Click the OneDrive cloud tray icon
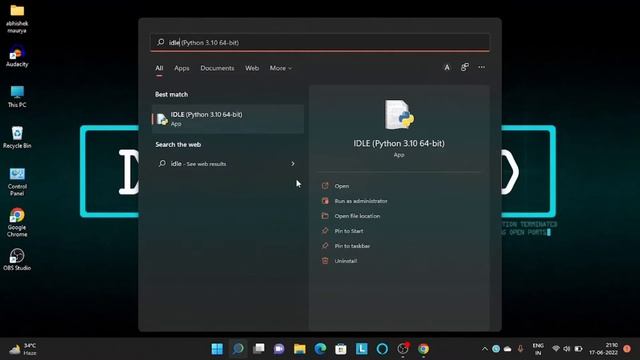 click(507, 349)
